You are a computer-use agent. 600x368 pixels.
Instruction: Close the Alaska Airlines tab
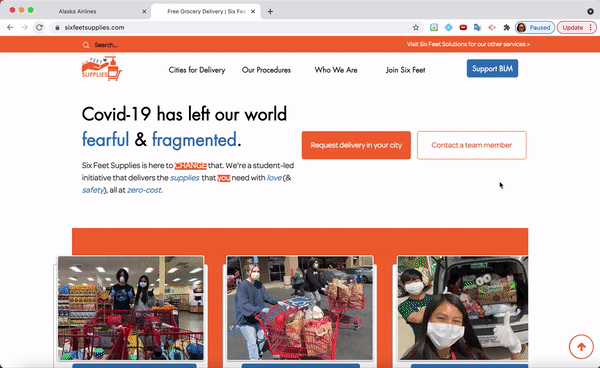point(144,11)
